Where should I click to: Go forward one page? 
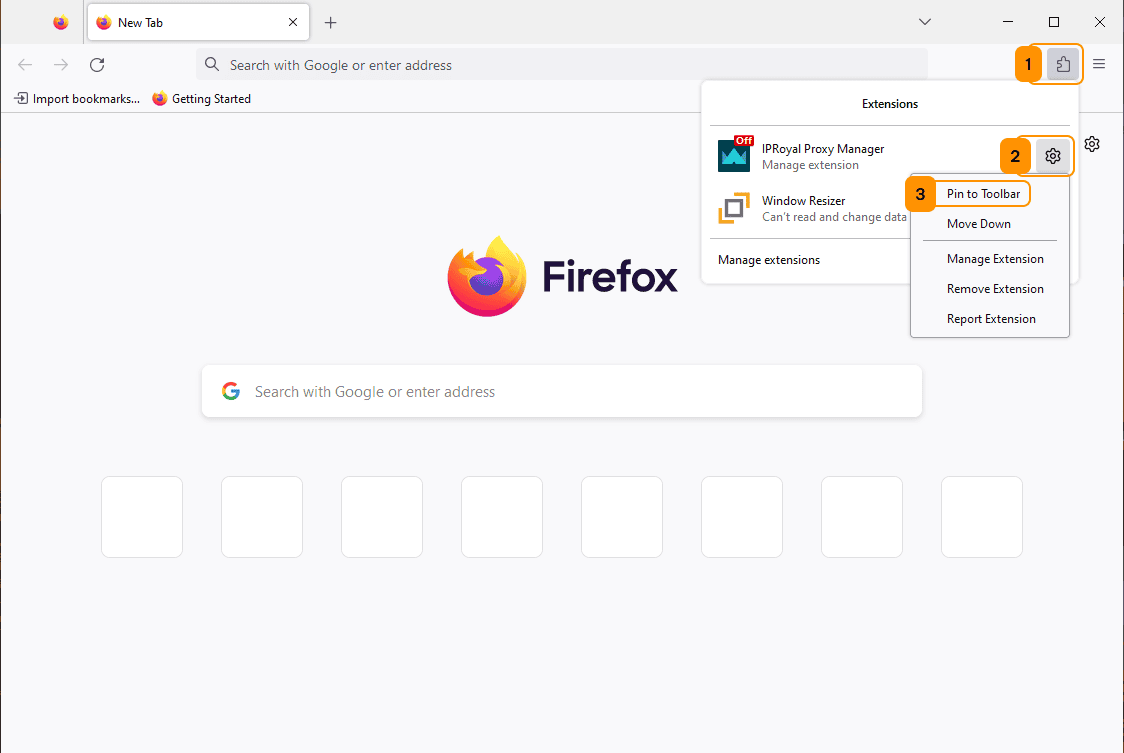coord(61,65)
